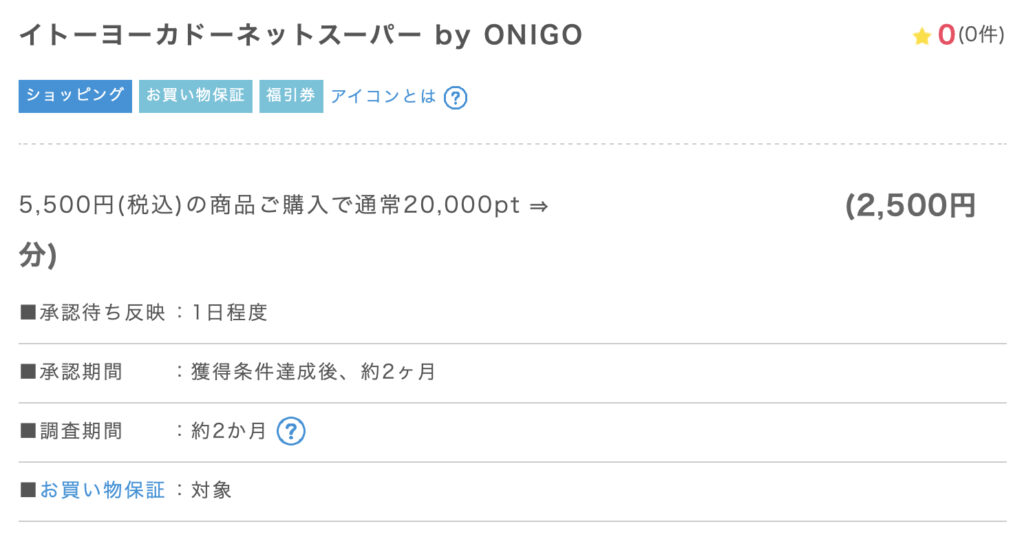Open the お買い物保証 link in details list
1024x544 pixels.
(103, 490)
